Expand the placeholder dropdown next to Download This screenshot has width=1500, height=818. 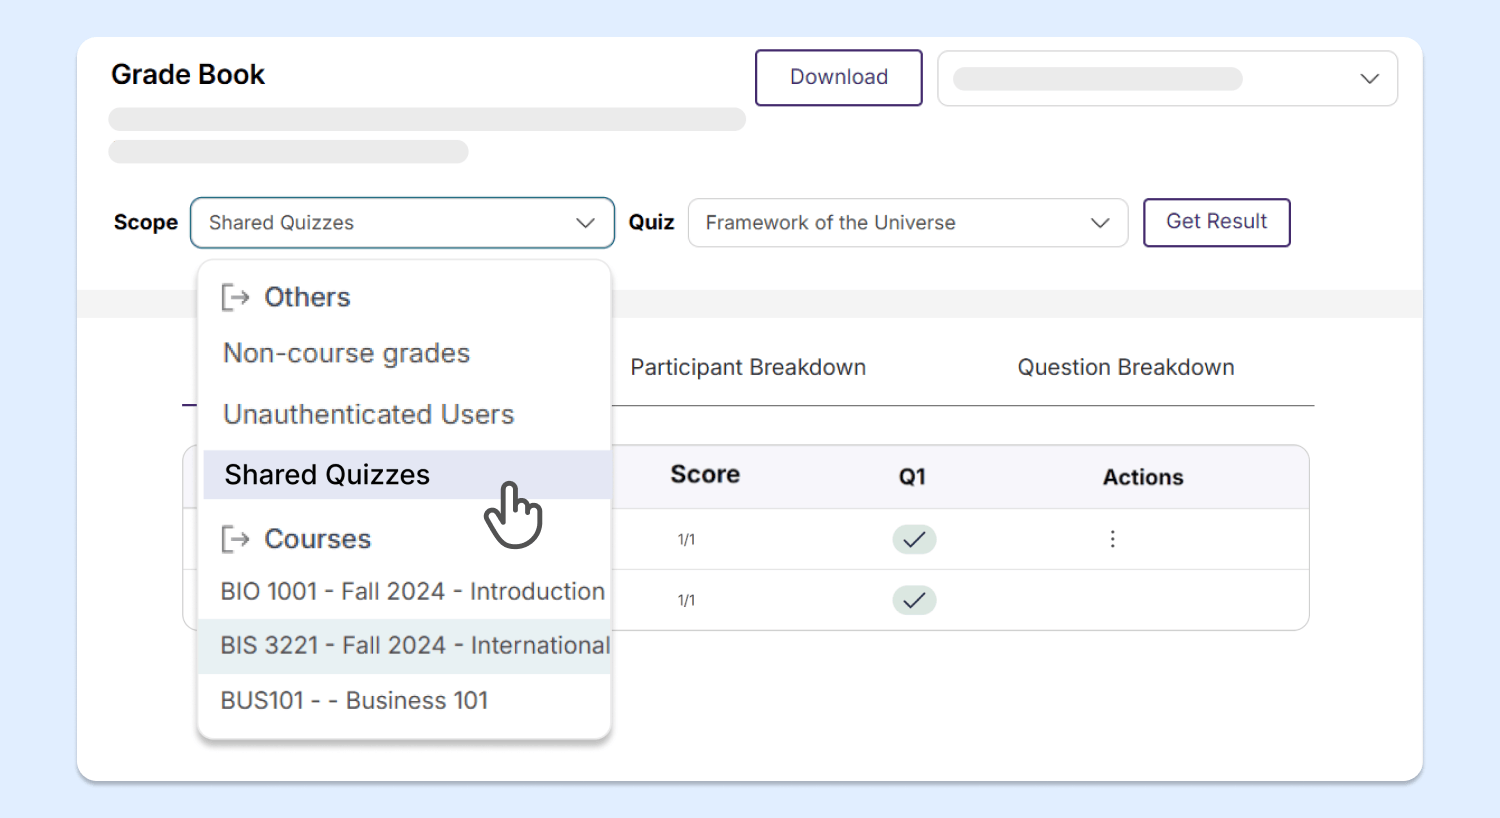click(x=1167, y=78)
